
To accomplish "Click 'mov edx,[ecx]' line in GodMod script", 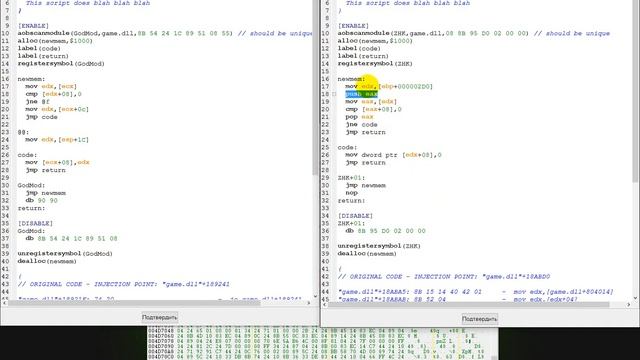I will click(x=51, y=87).
